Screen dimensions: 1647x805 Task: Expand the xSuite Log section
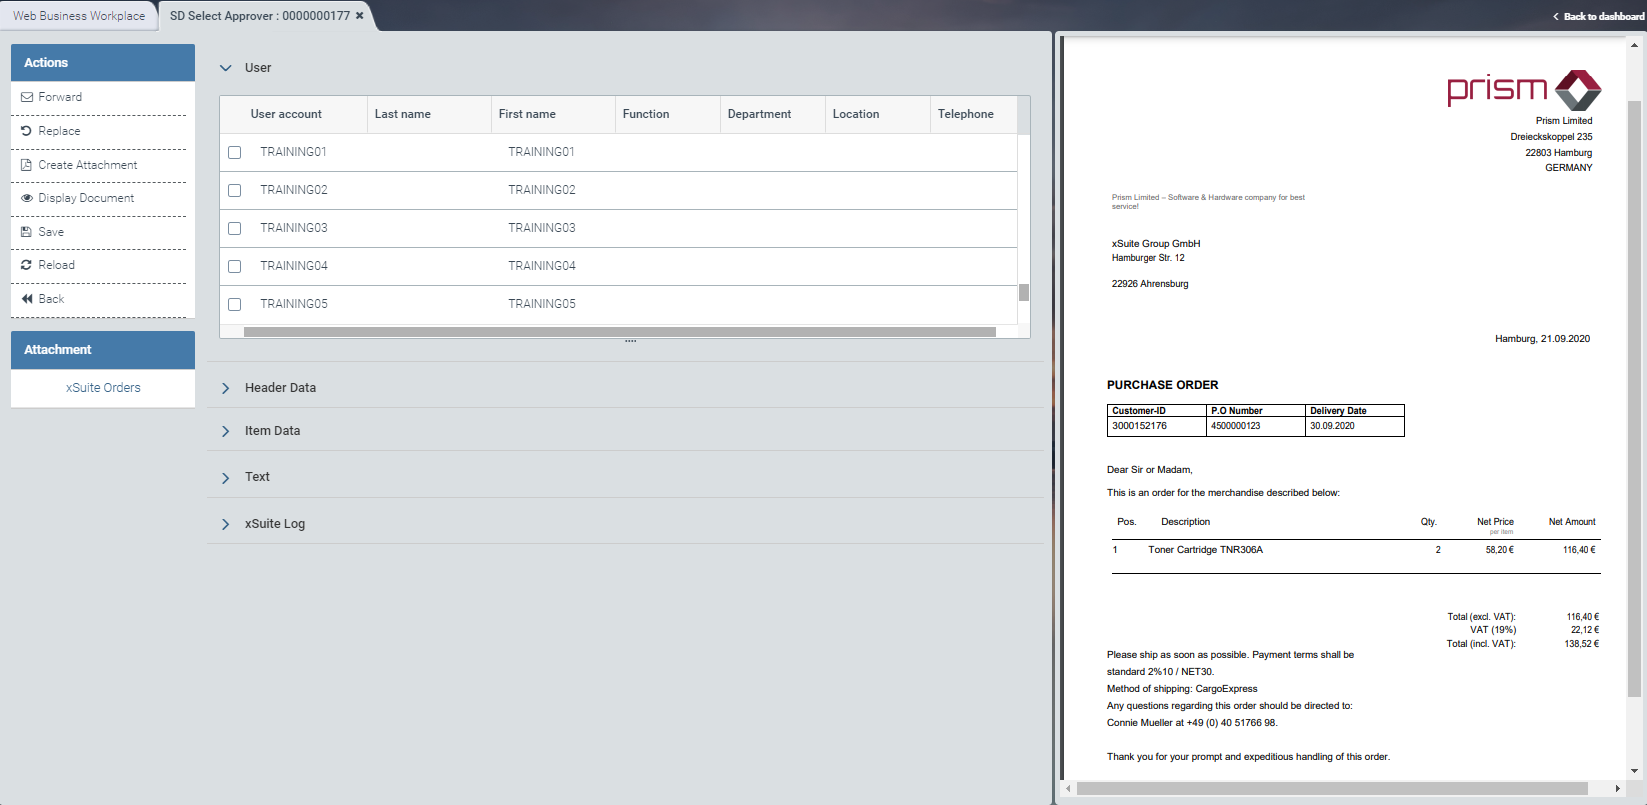click(226, 524)
